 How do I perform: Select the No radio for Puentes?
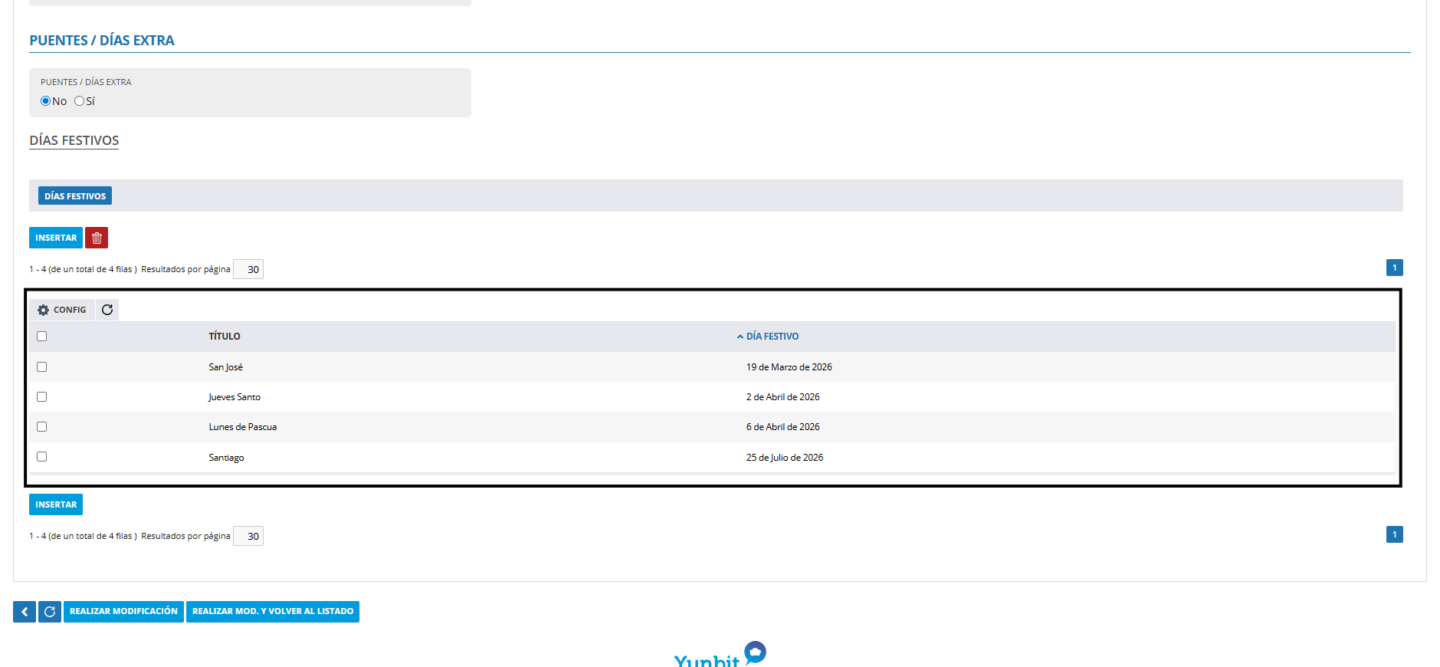coord(45,101)
